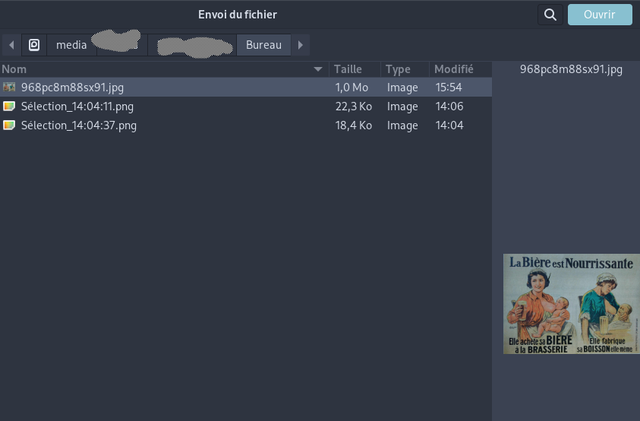
Task: Click the JPG thumbnail icon of 968pc8m88sx91.jpg
Action: click(9, 87)
